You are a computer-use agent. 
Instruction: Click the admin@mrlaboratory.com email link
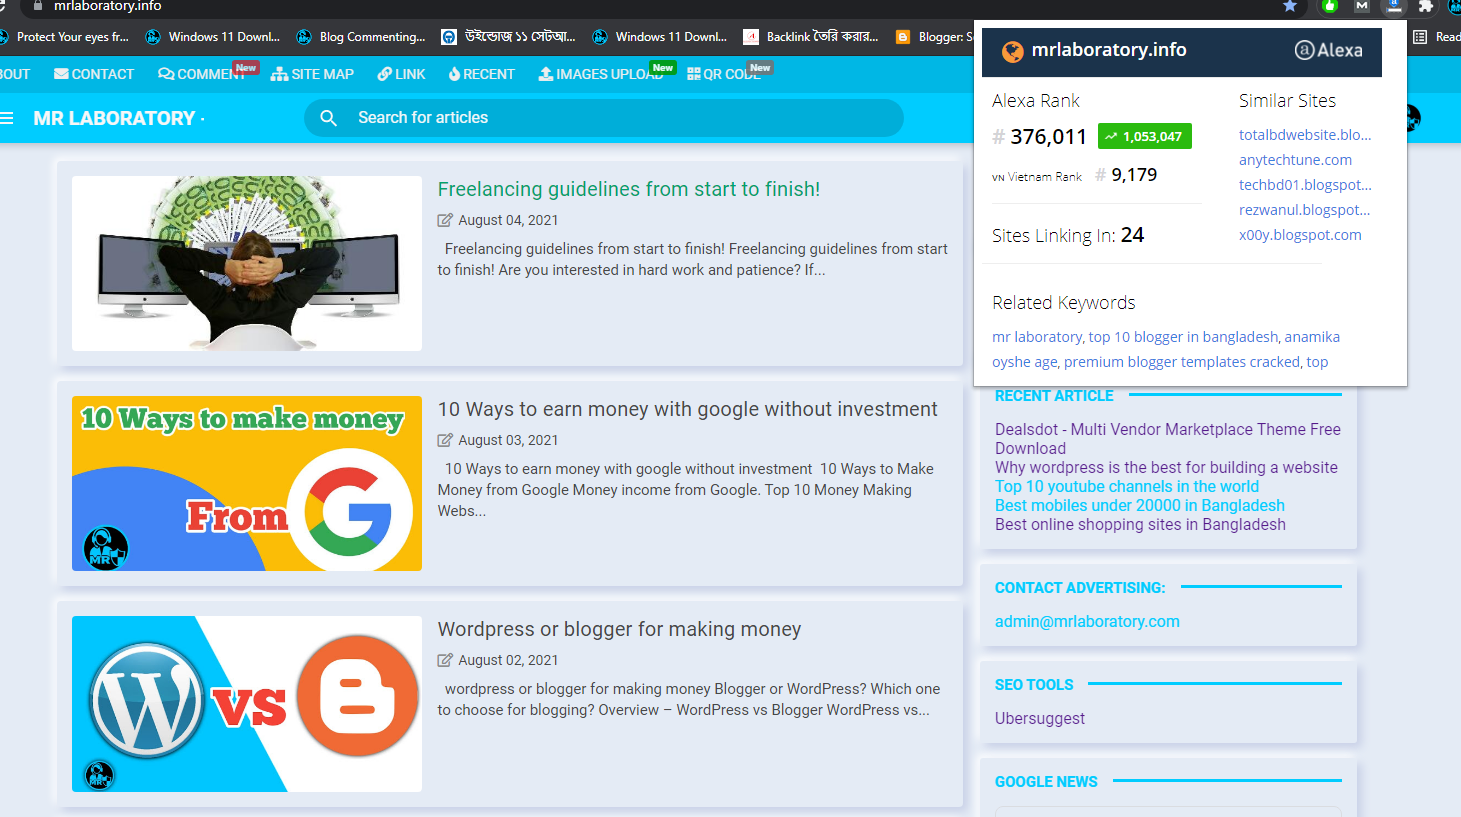click(x=1087, y=622)
